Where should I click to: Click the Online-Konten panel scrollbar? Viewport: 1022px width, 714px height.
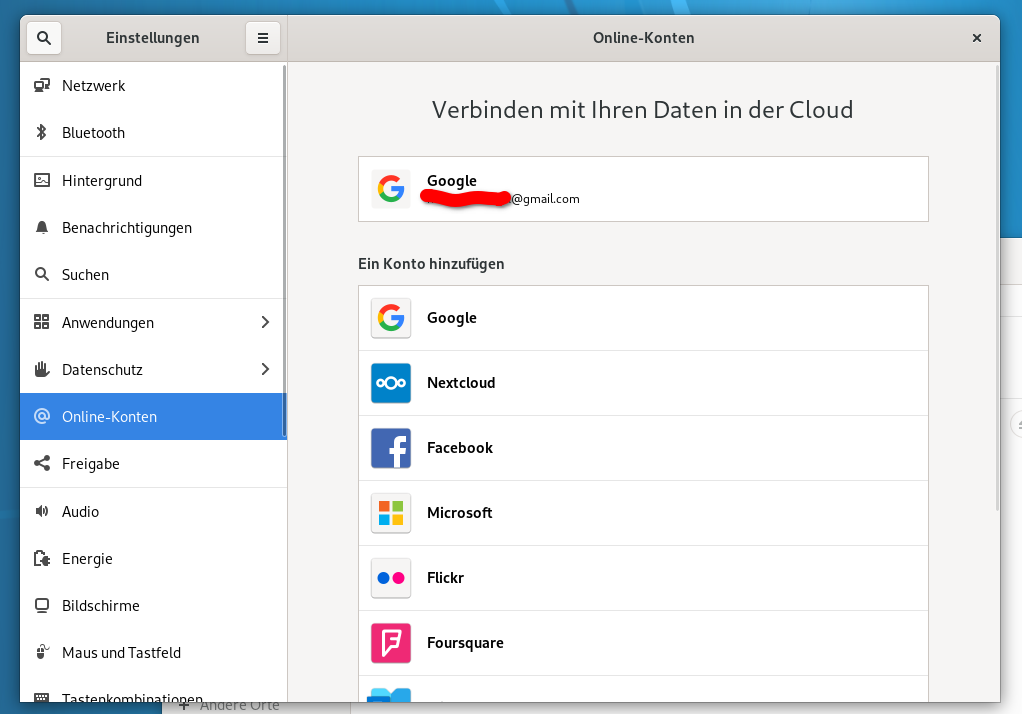(997, 287)
